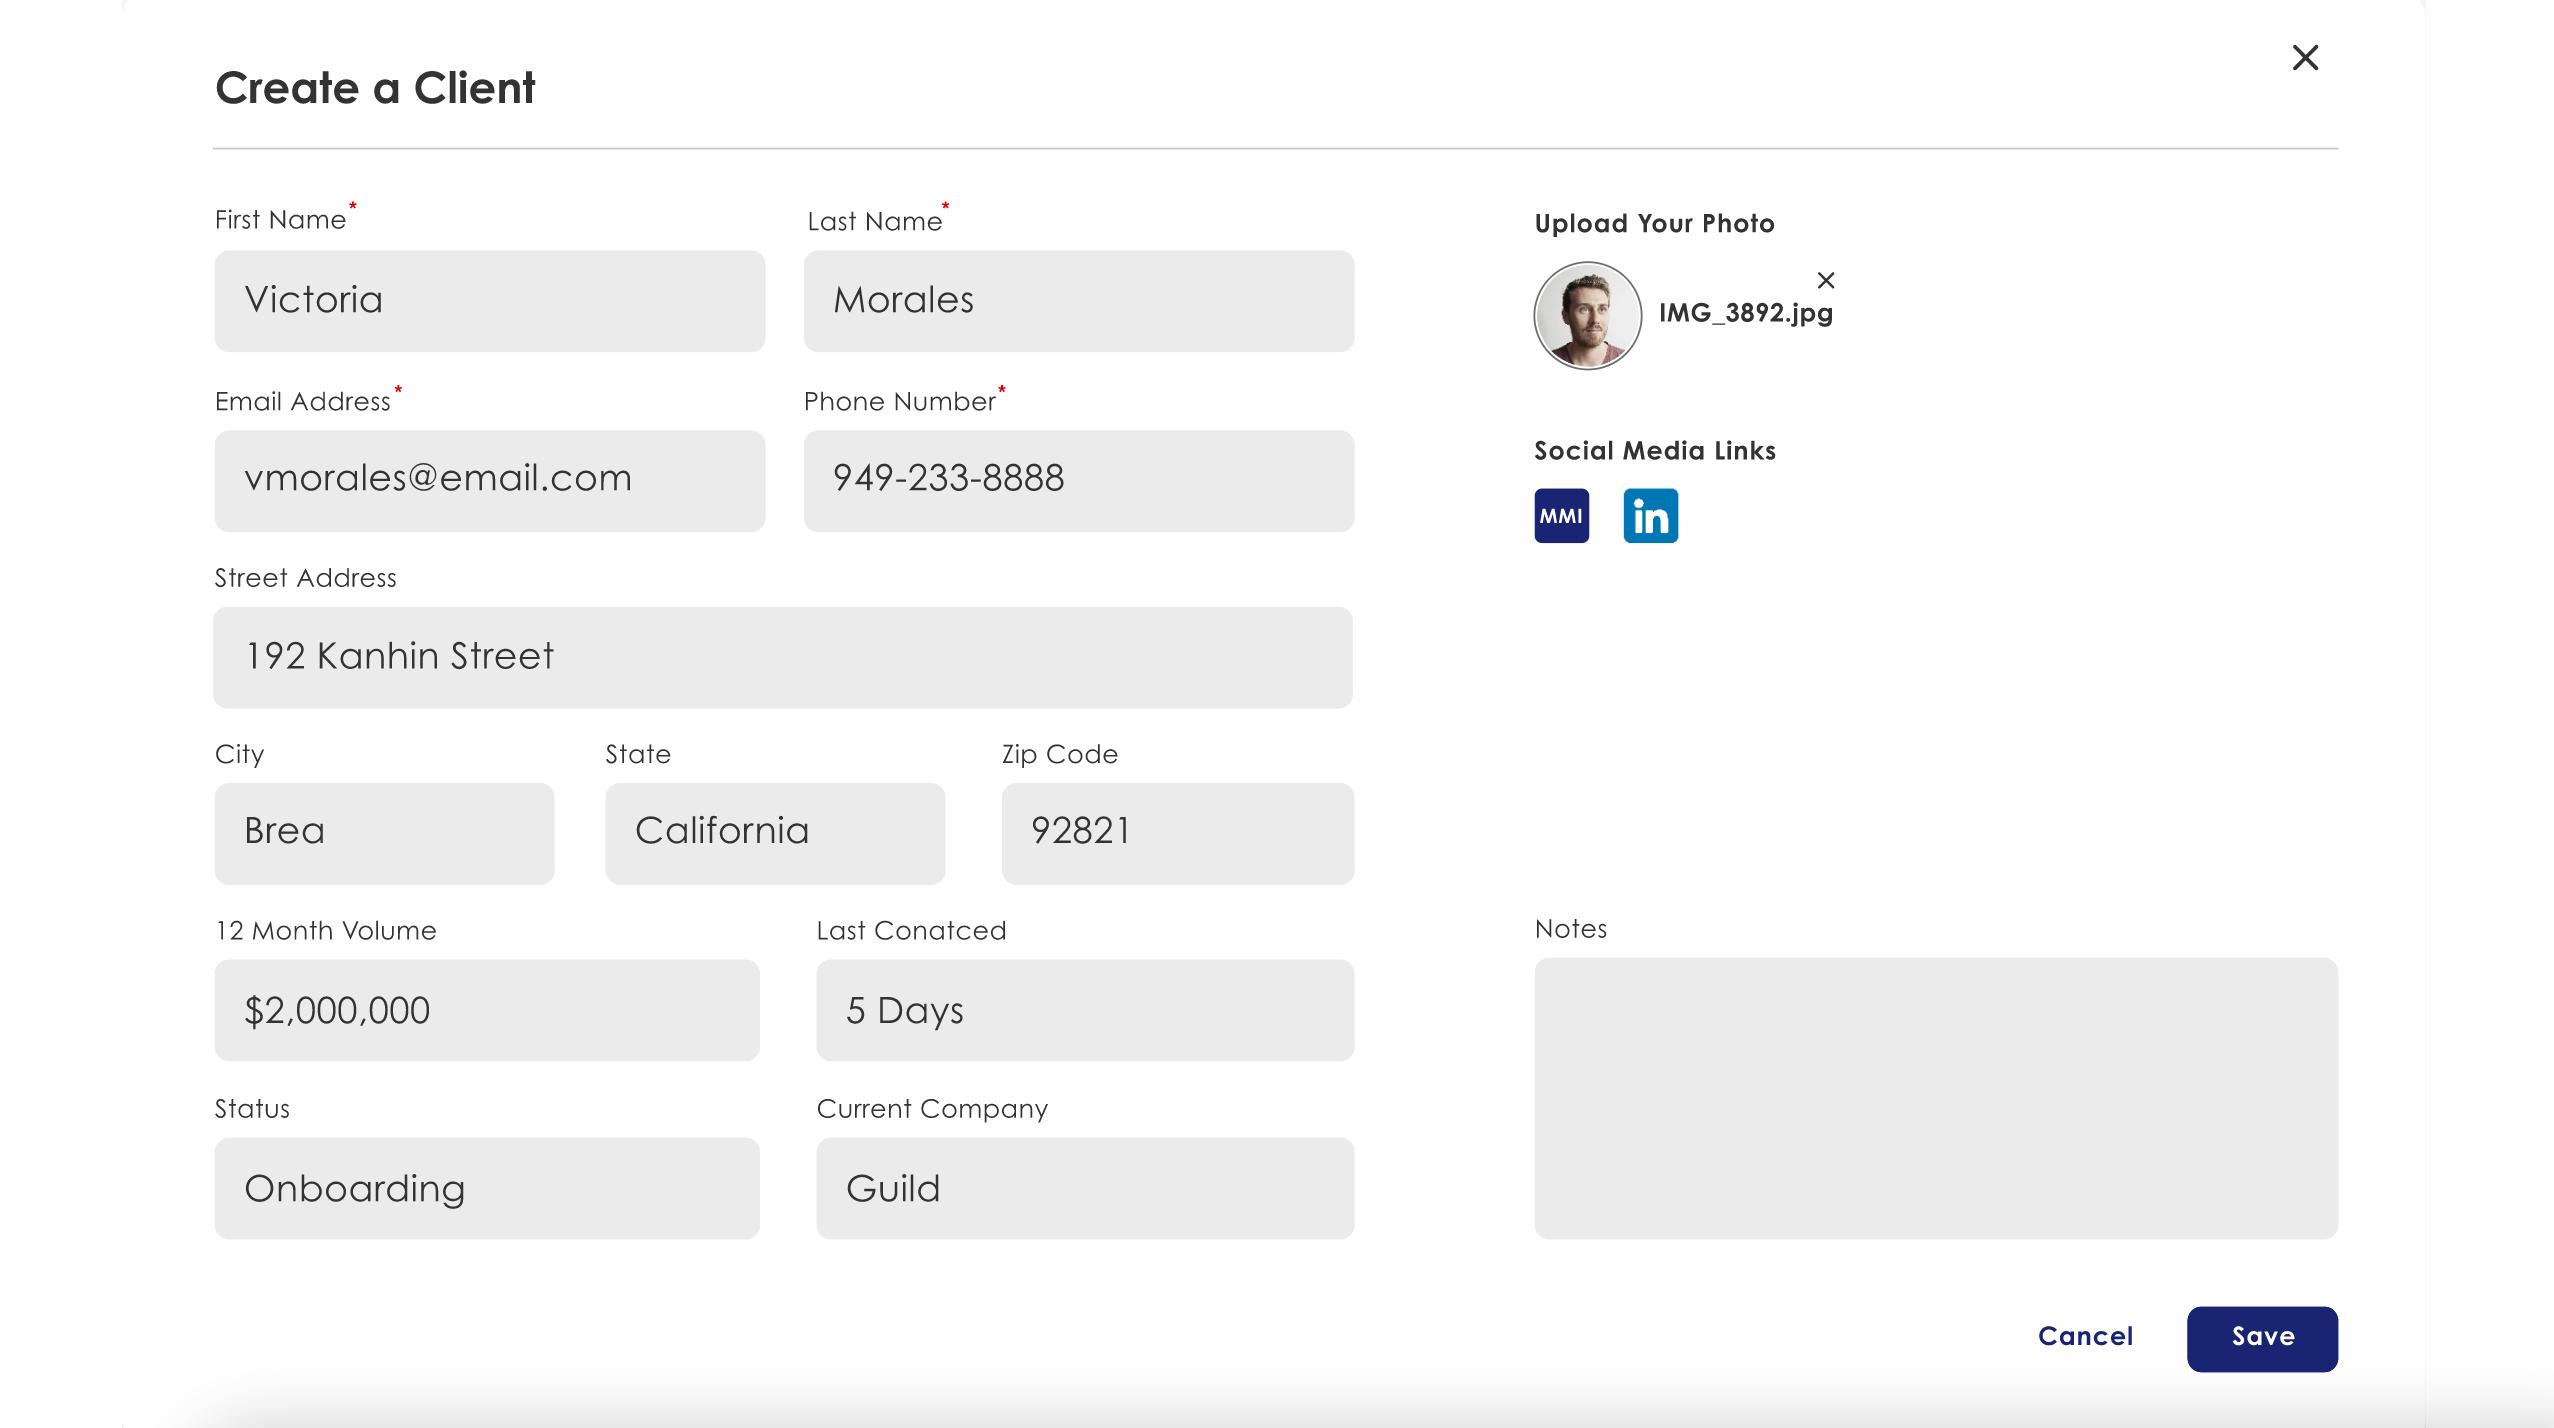Screen dimensions: 2554x1428
Task: Close the Create a Client dialog
Action: point(2305,58)
